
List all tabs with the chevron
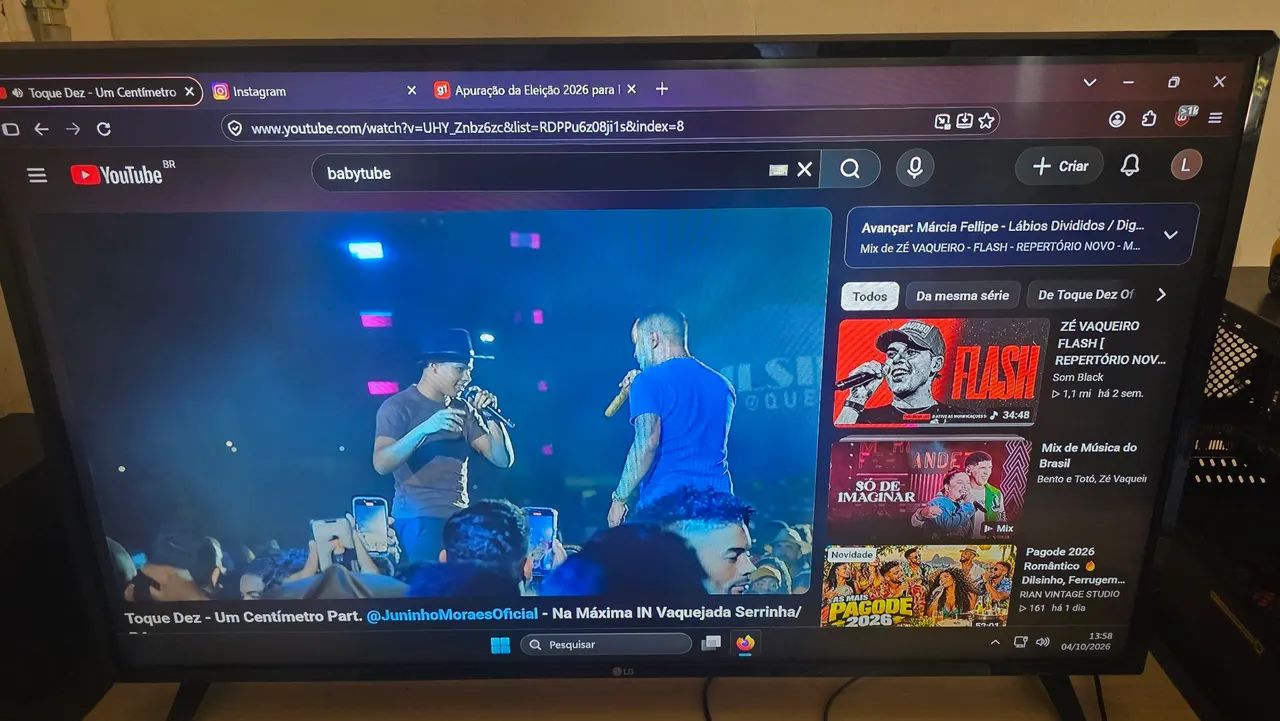click(1090, 82)
